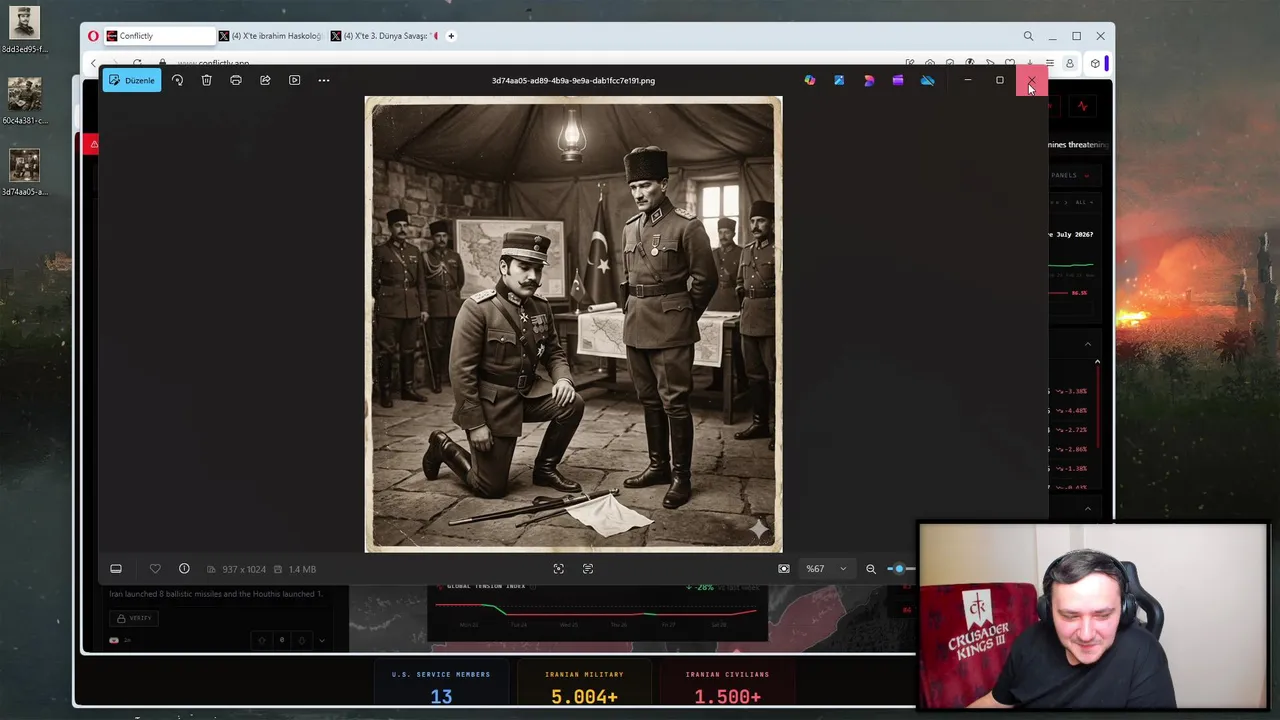Switch to the Conflictly browser tab

tap(160, 36)
